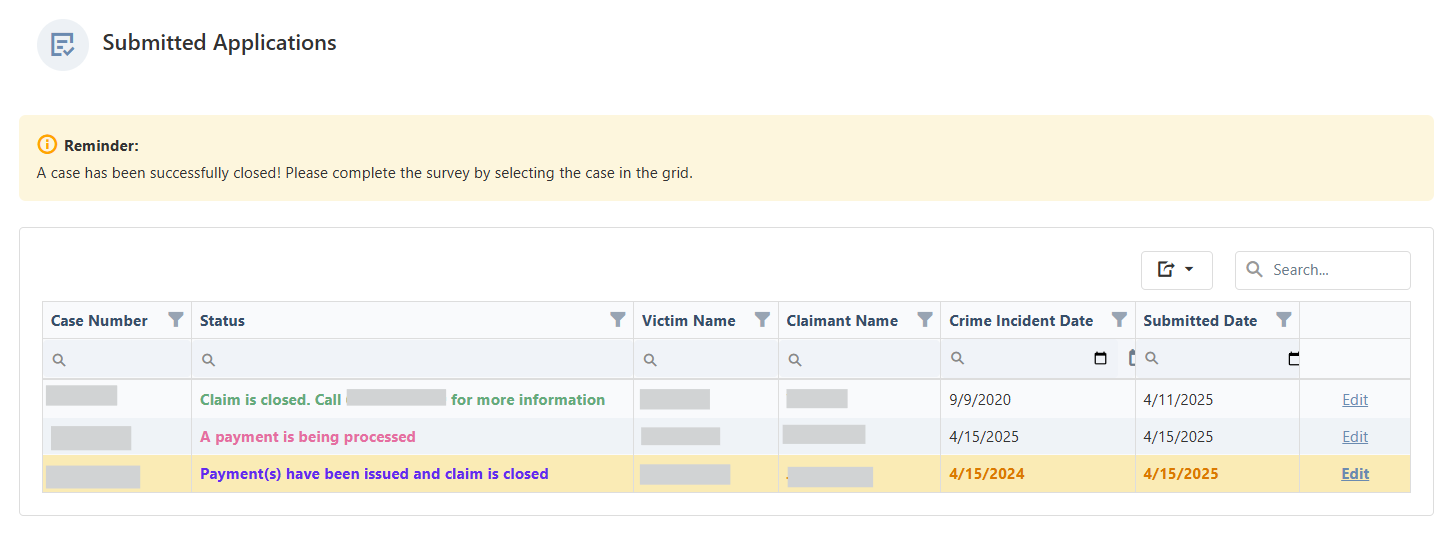Sort by Crime Incident Date header

[1021, 321]
